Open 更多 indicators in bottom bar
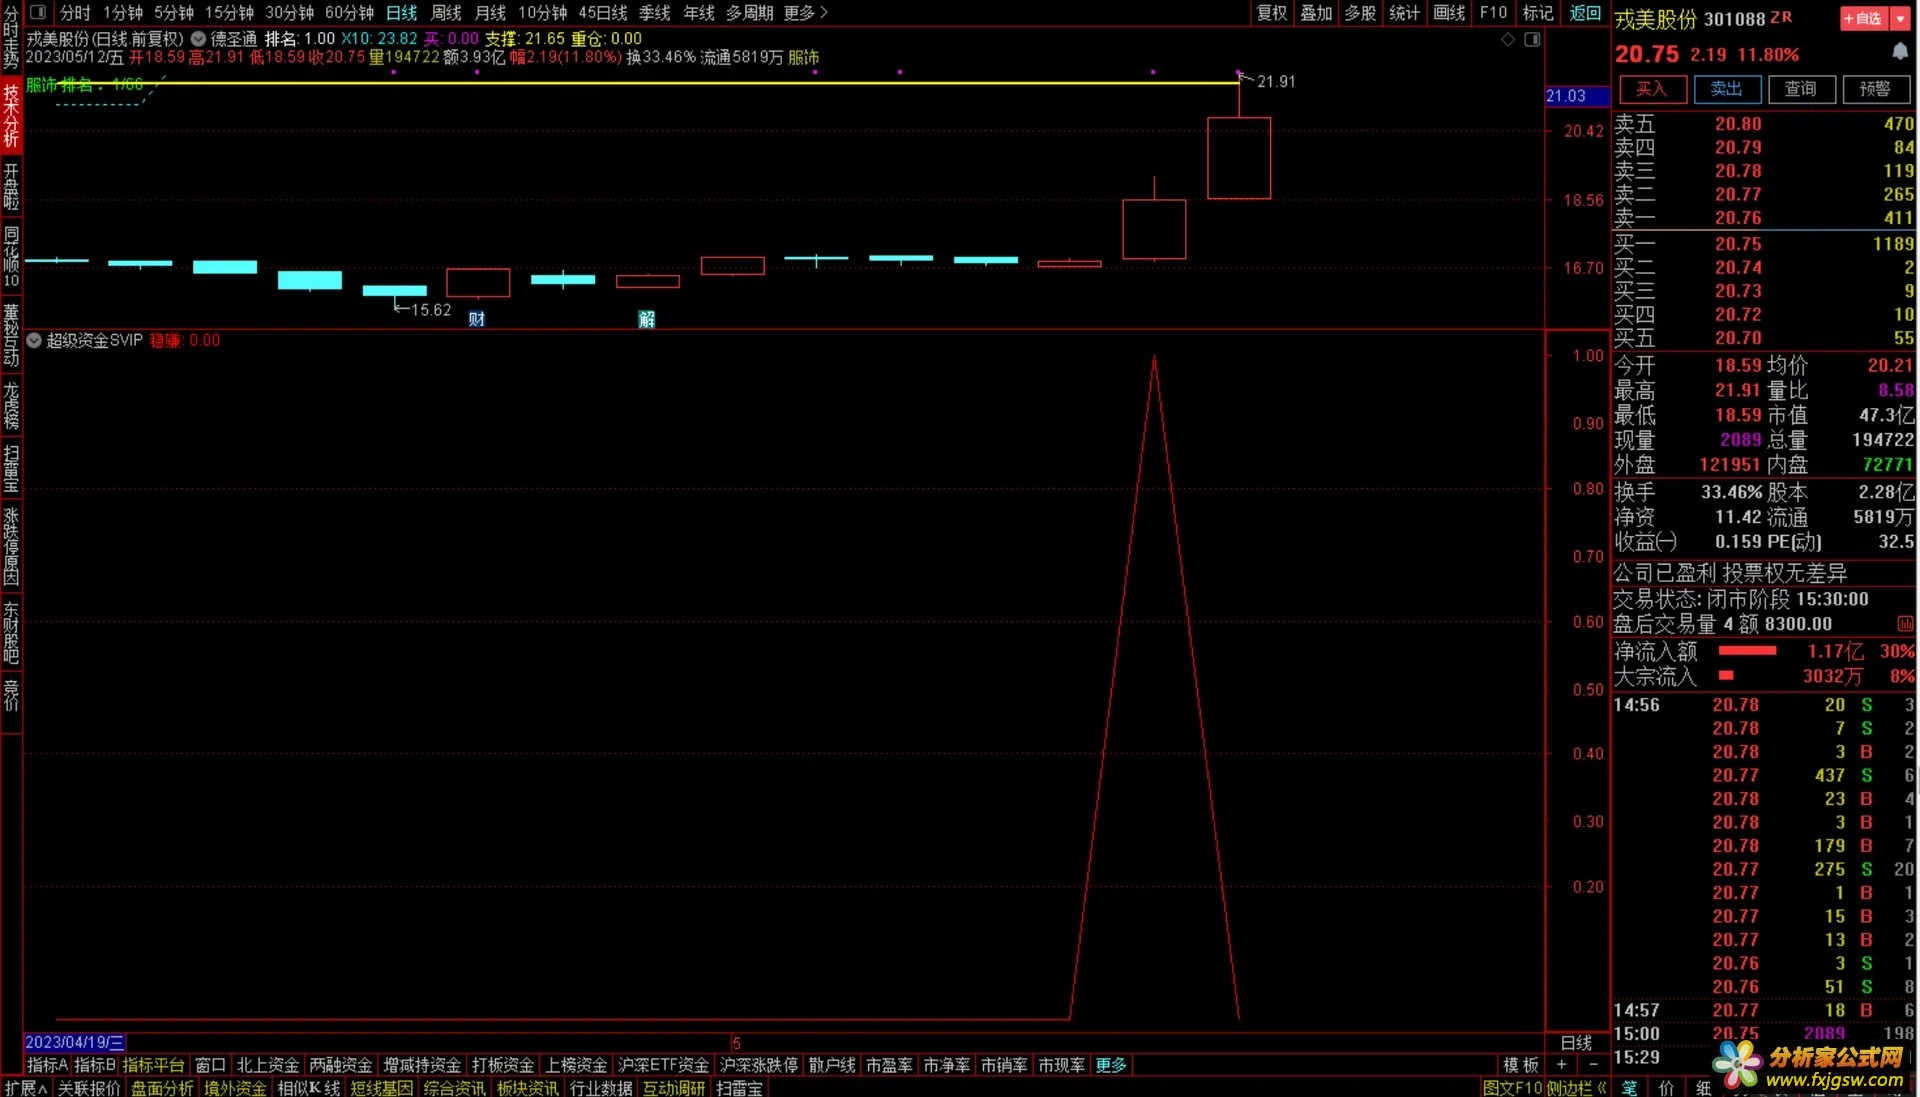Image resolution: width=1920 pixels, height=1097 pixels. tap(1111, 1065)
